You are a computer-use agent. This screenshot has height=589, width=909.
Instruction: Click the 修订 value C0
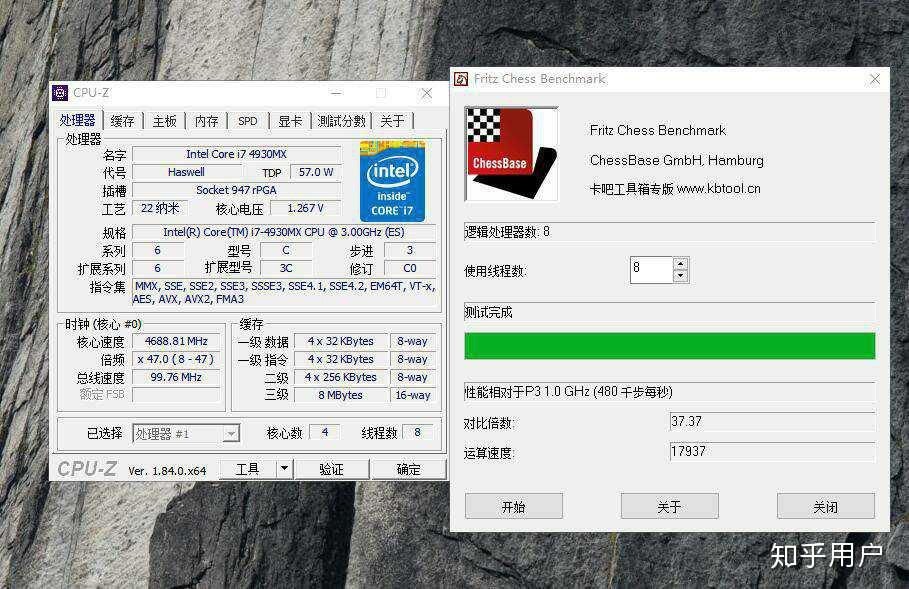[410, 268]
